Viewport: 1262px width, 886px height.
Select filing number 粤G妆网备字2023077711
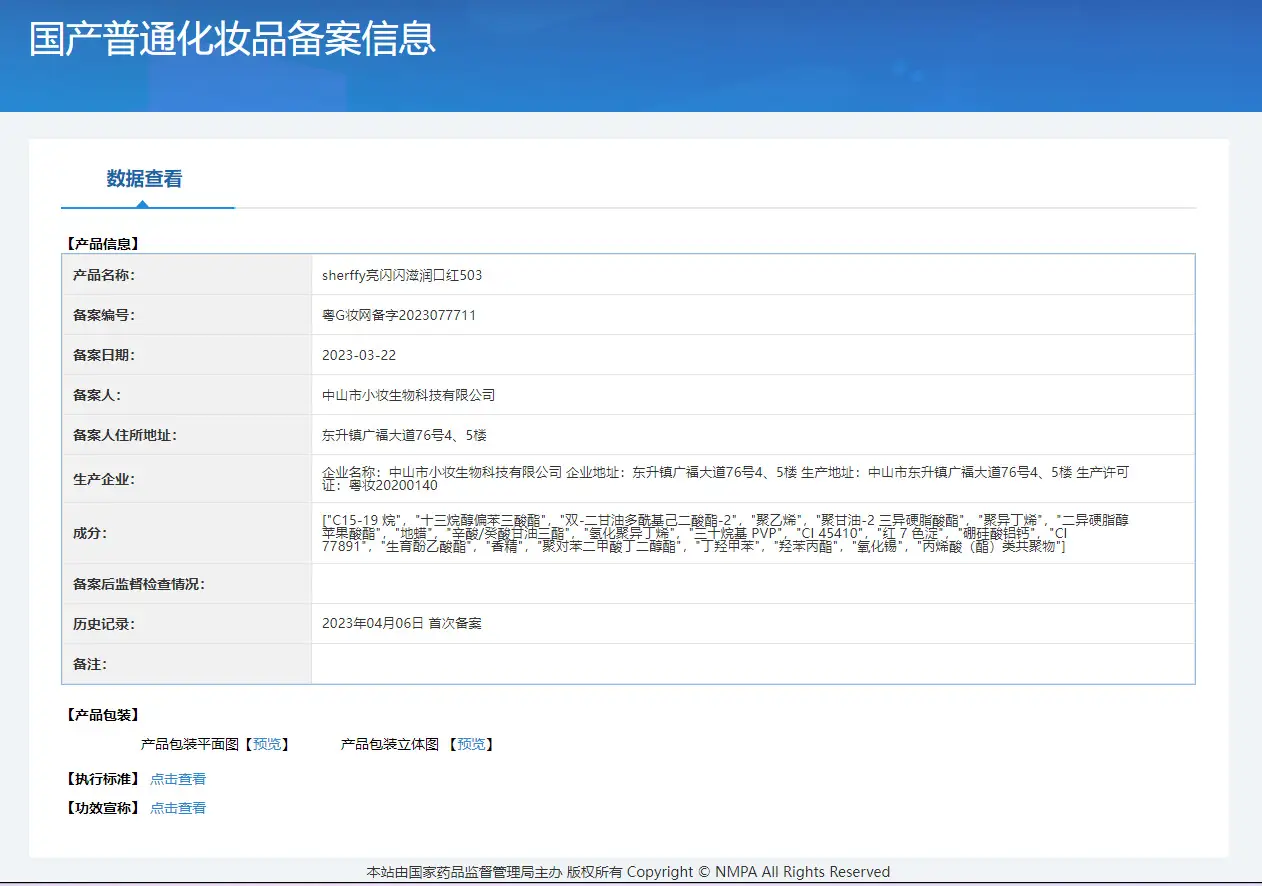pos(399,315)
